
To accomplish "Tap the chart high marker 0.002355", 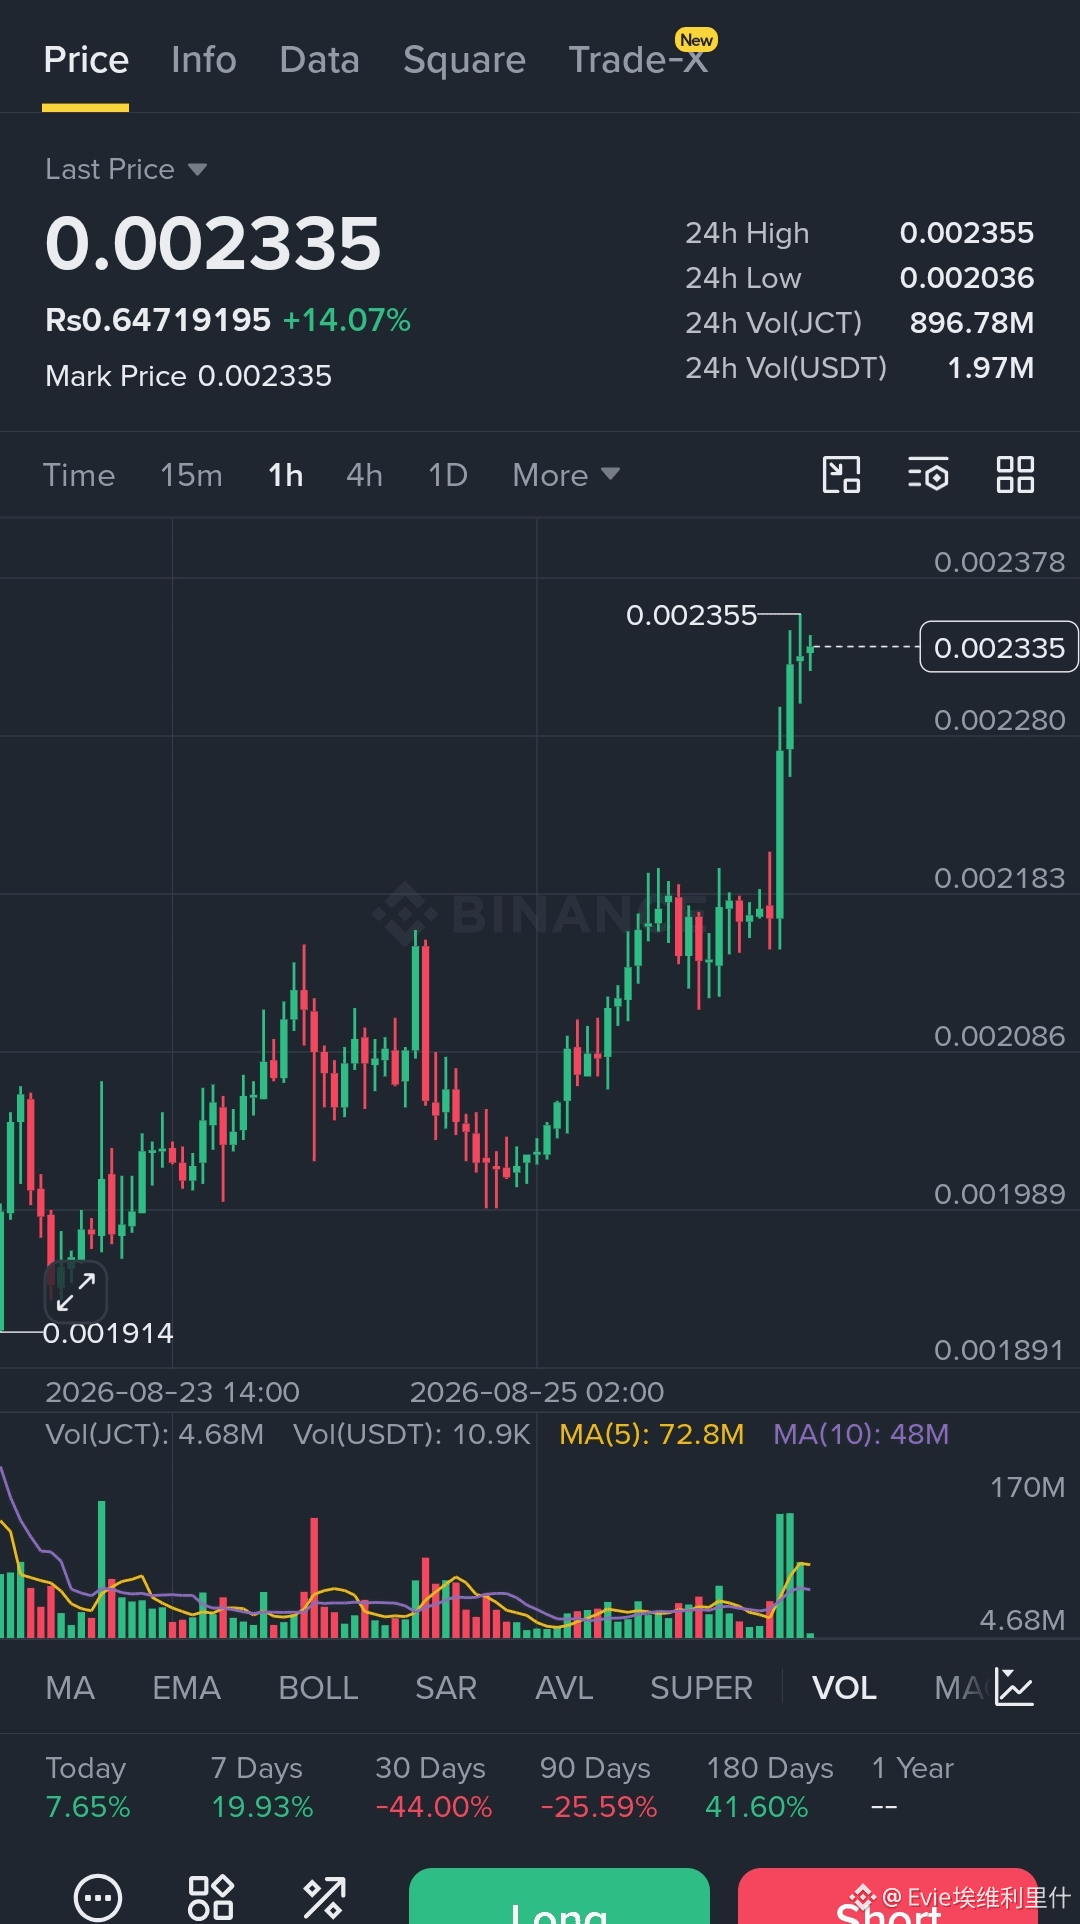I will (691, 615).
